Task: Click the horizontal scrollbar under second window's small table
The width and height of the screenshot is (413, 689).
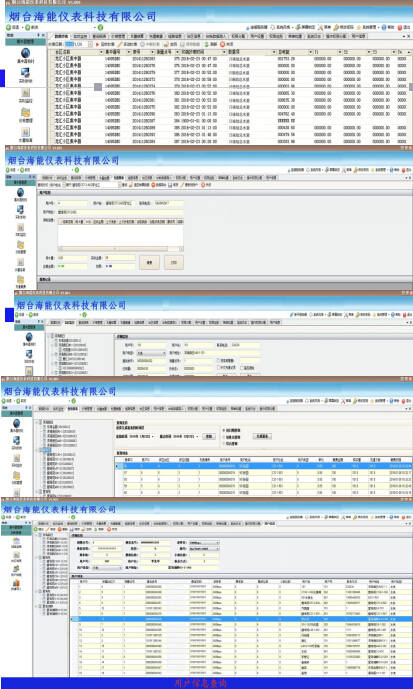Action: click(x=120, y=249)
